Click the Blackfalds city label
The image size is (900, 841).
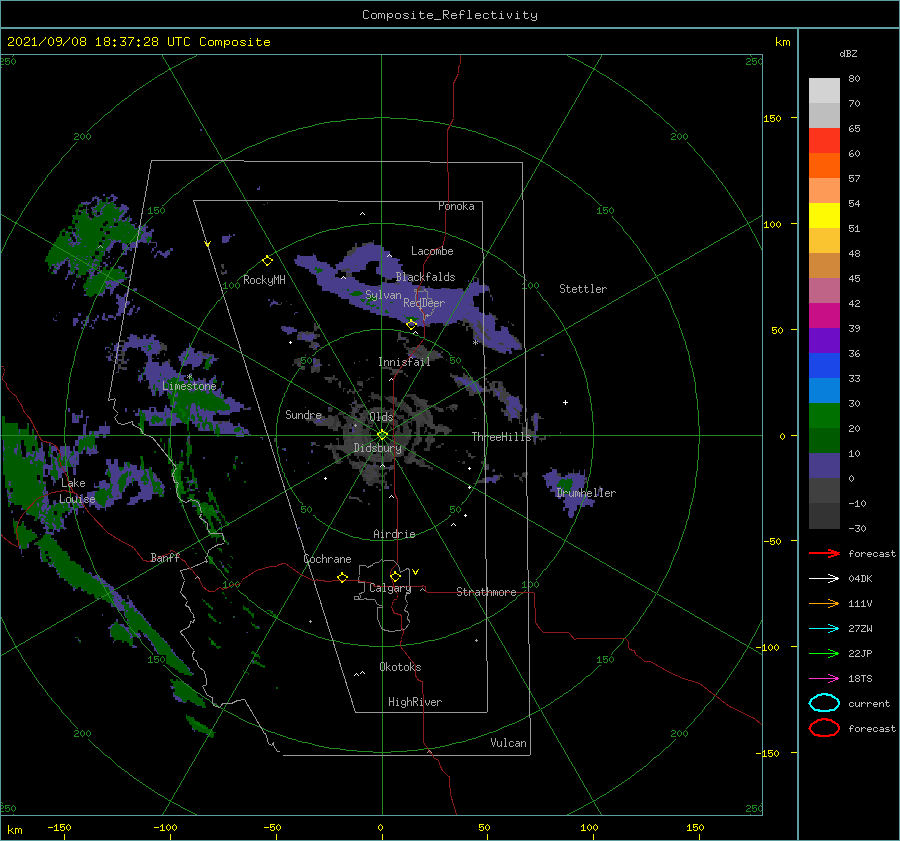[x=425, y=277]
